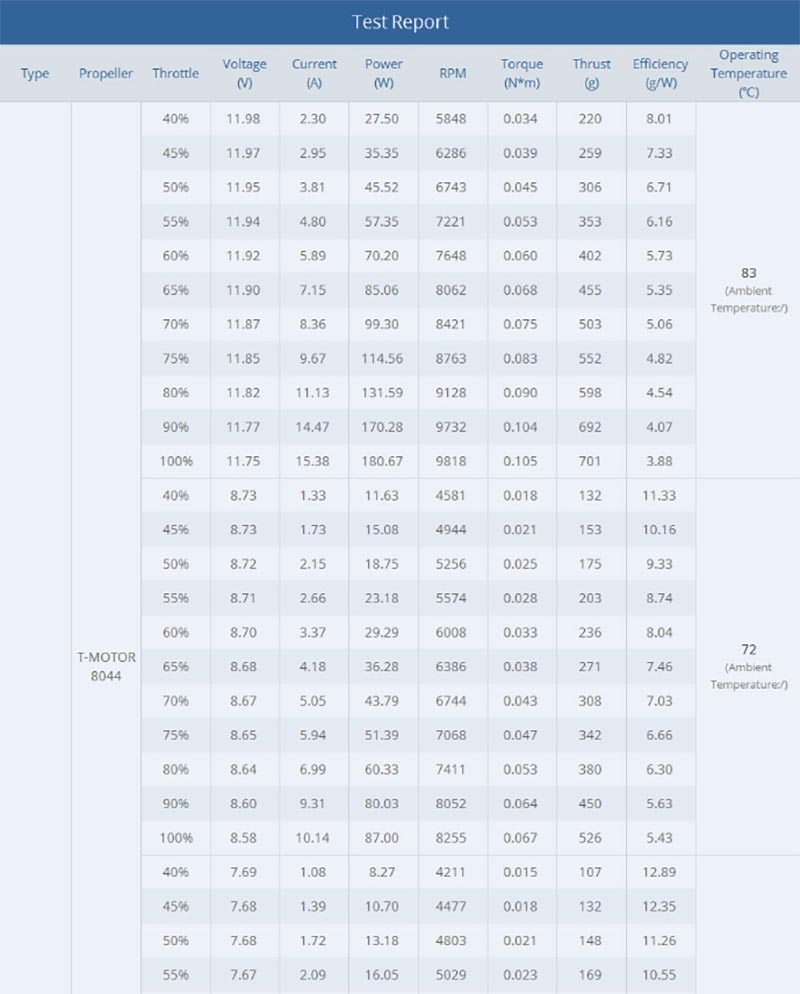800x994 pixels.
Task: Click the 72 operating temperature cell
Action: 748,650
